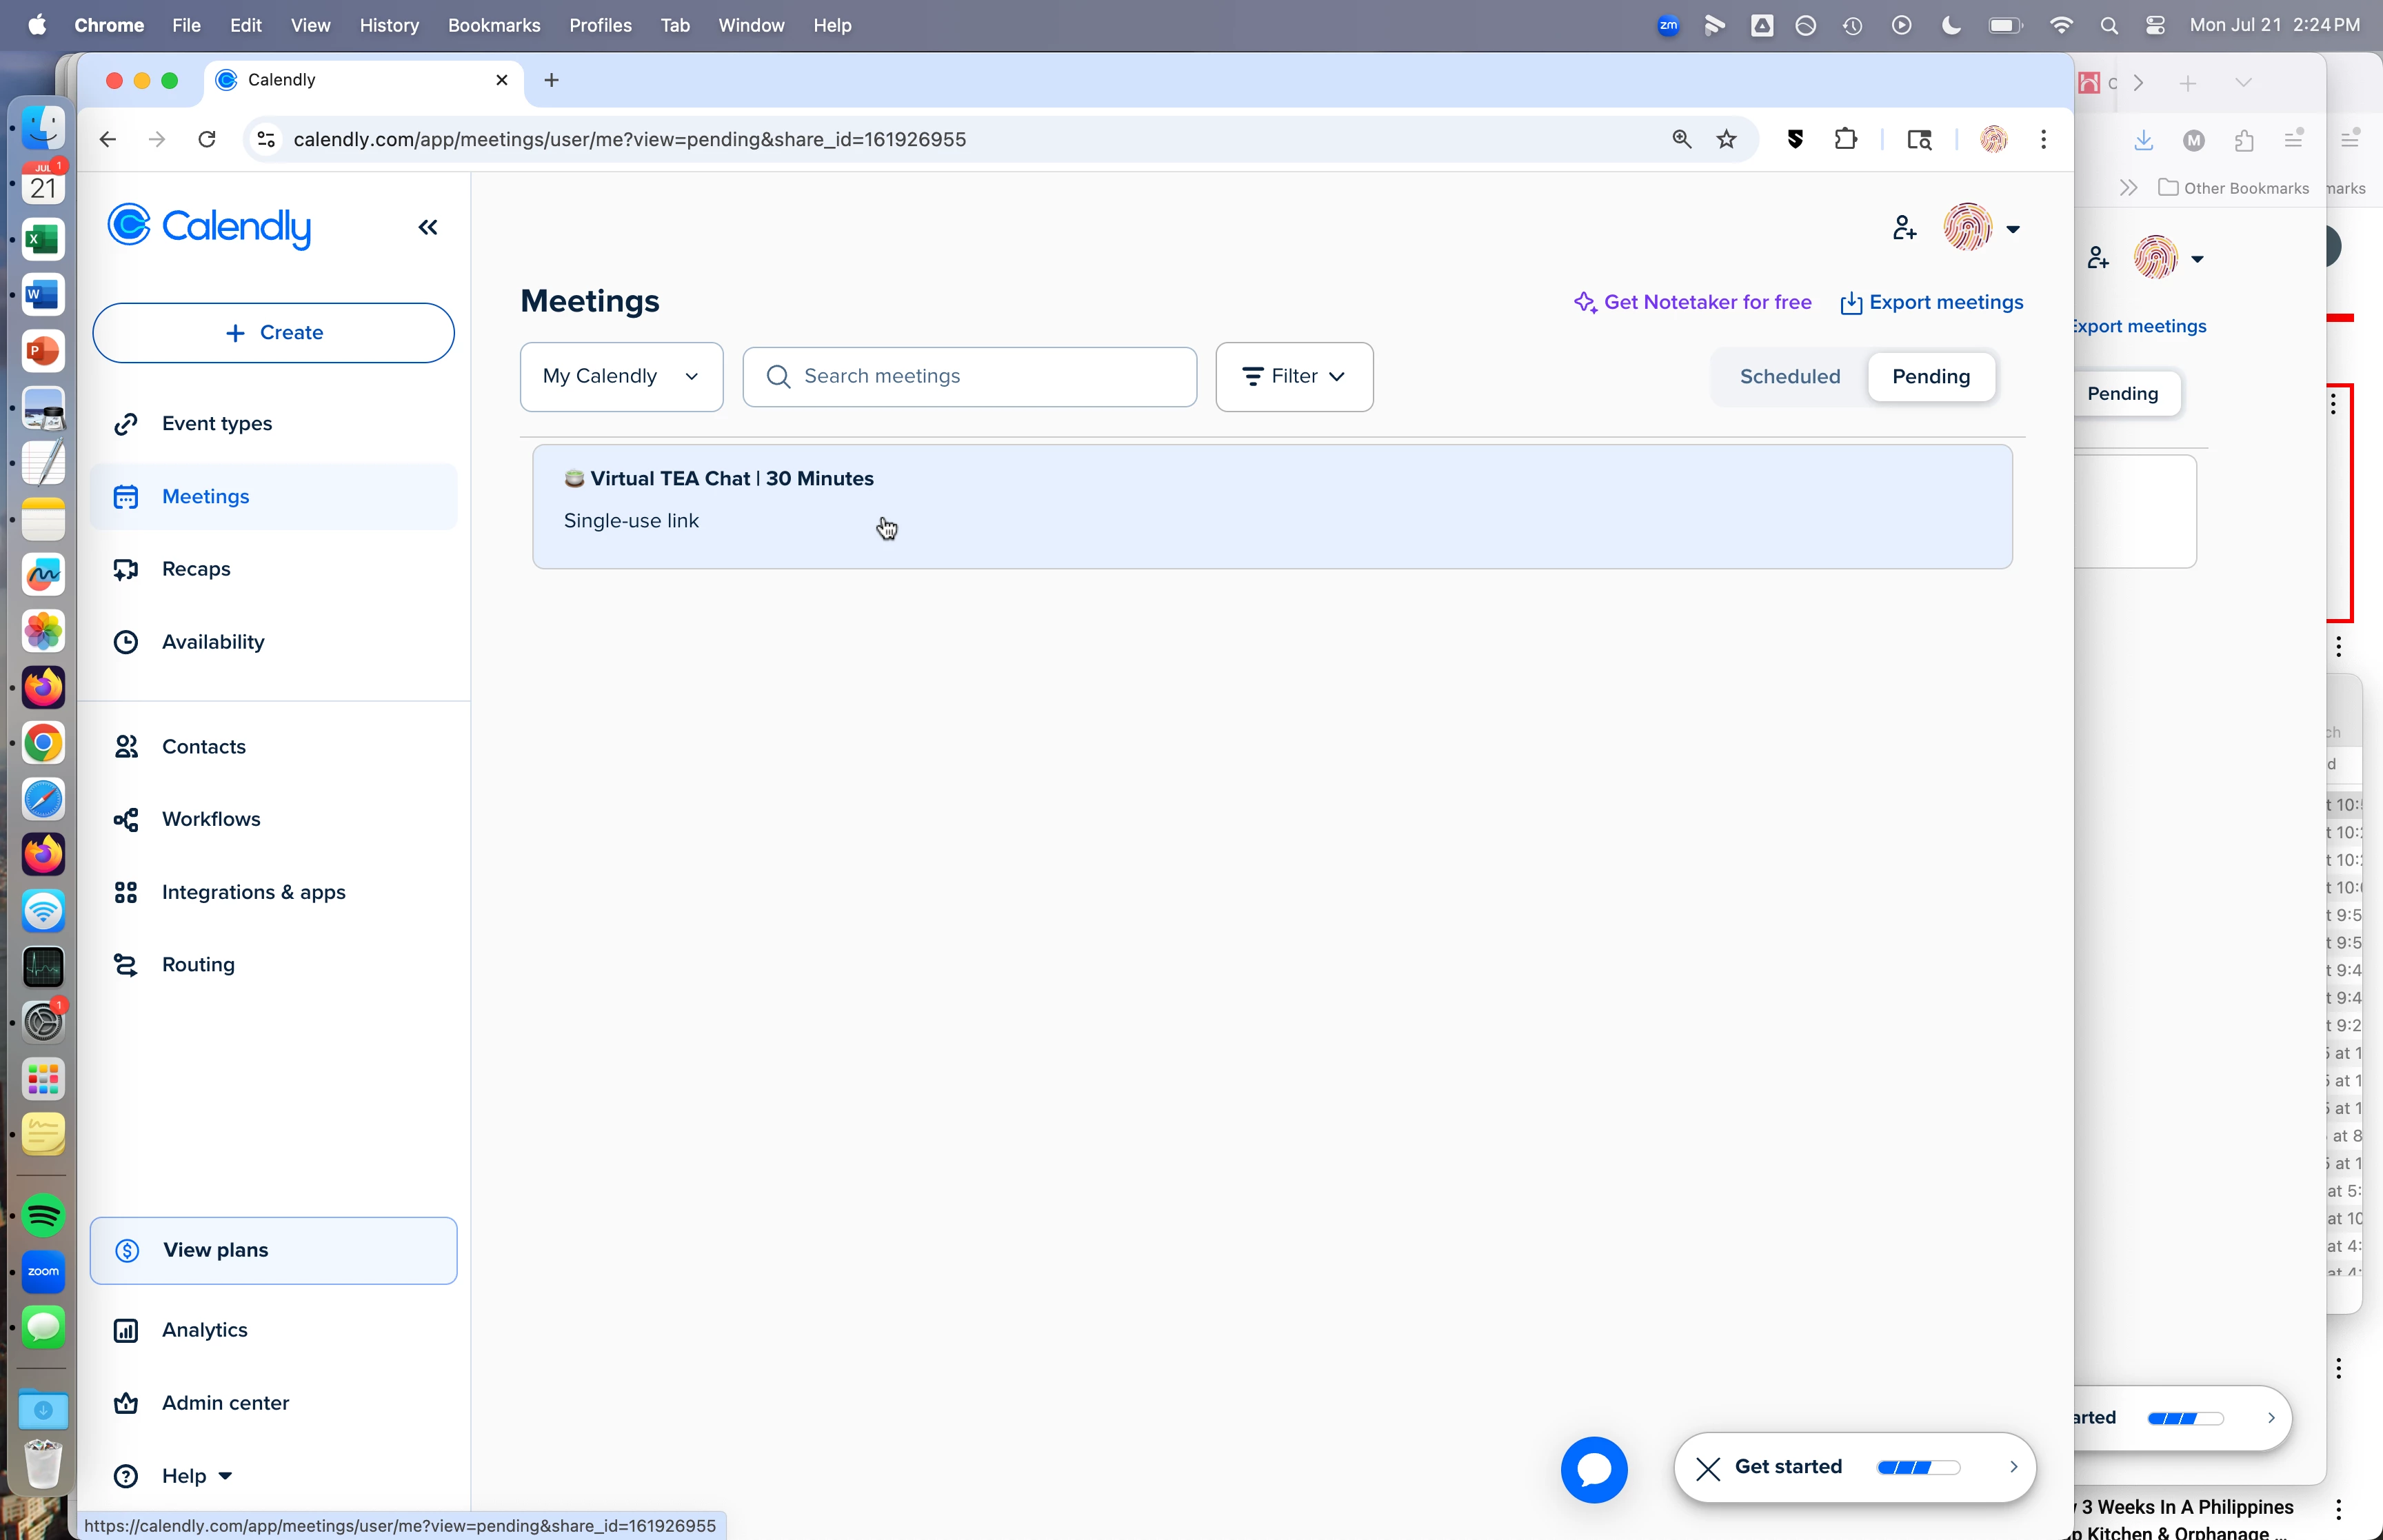Open the History menu in menu bar

point(389,25)
